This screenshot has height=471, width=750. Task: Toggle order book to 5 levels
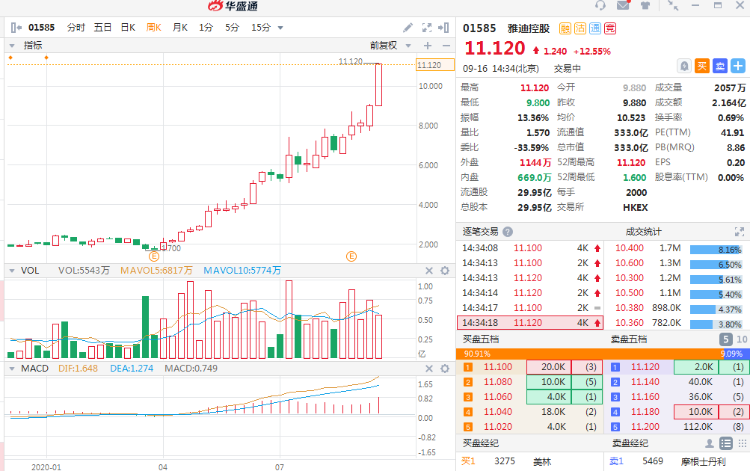point(725,339)
